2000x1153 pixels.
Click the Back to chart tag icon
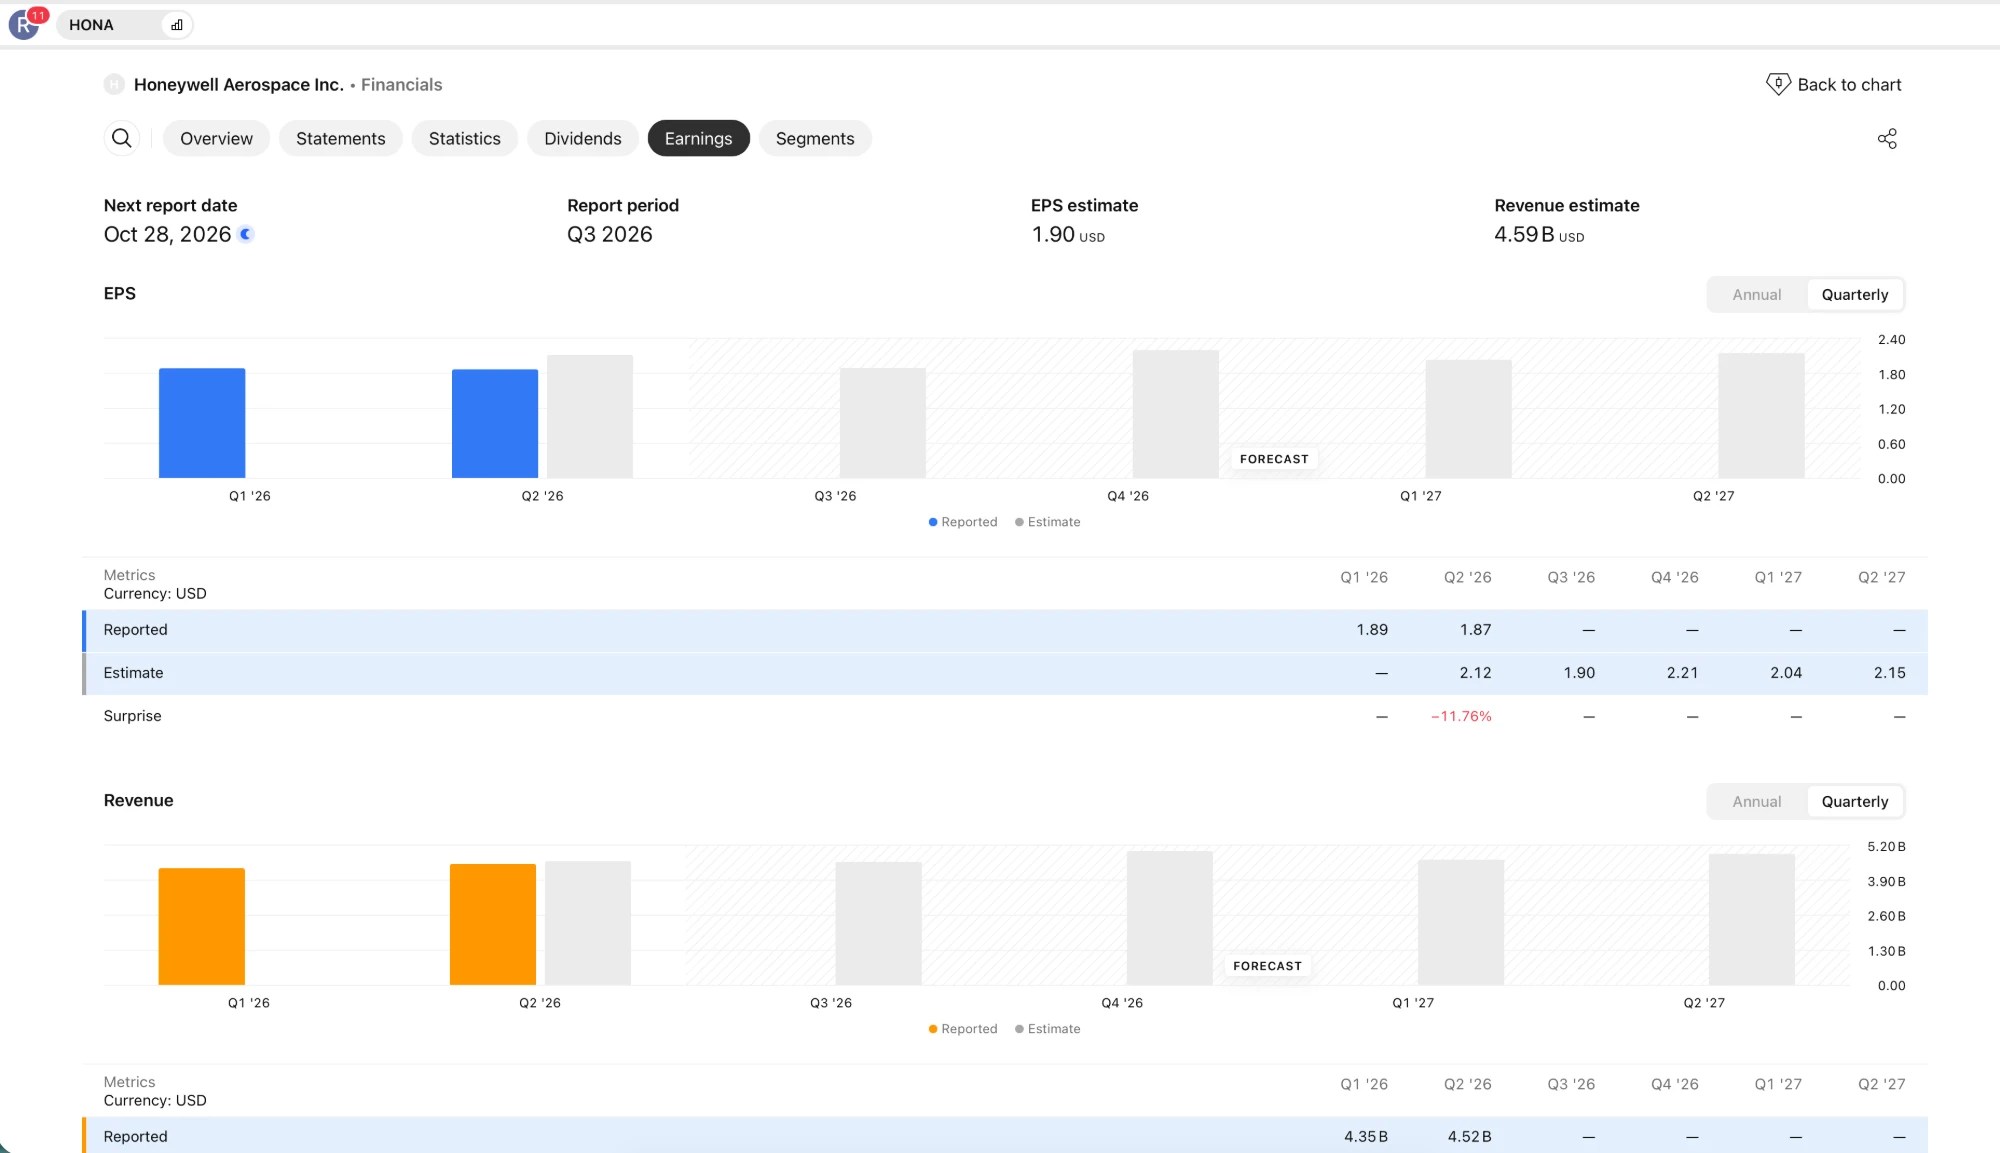(x=1778, y=84)
